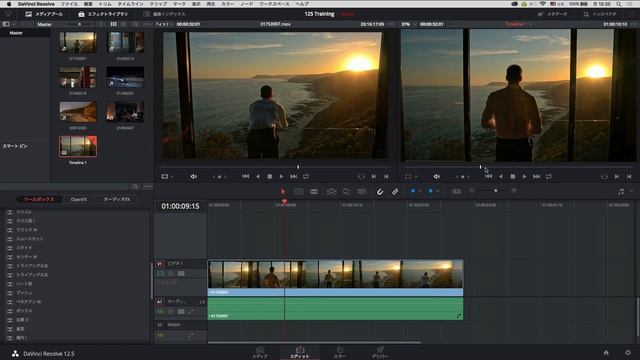Viewport: 640px width, 360px height.
Task: Open the Inspector panel button
Action: (x=600, y=14)
